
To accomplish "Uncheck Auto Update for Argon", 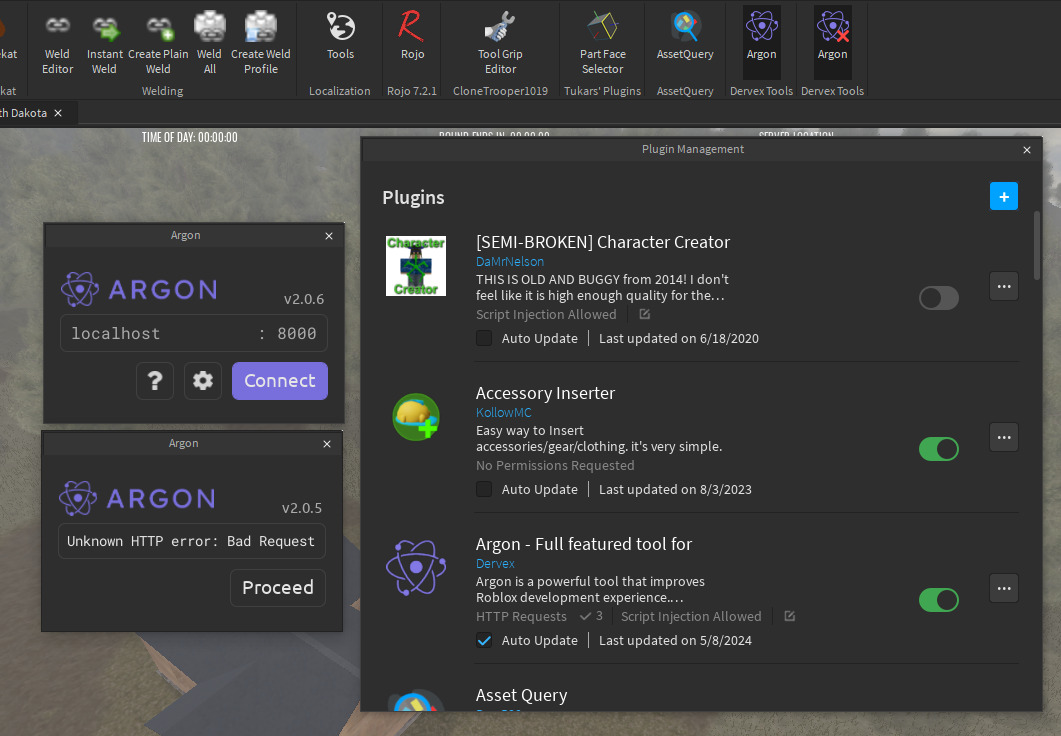I will coord(484,640).
